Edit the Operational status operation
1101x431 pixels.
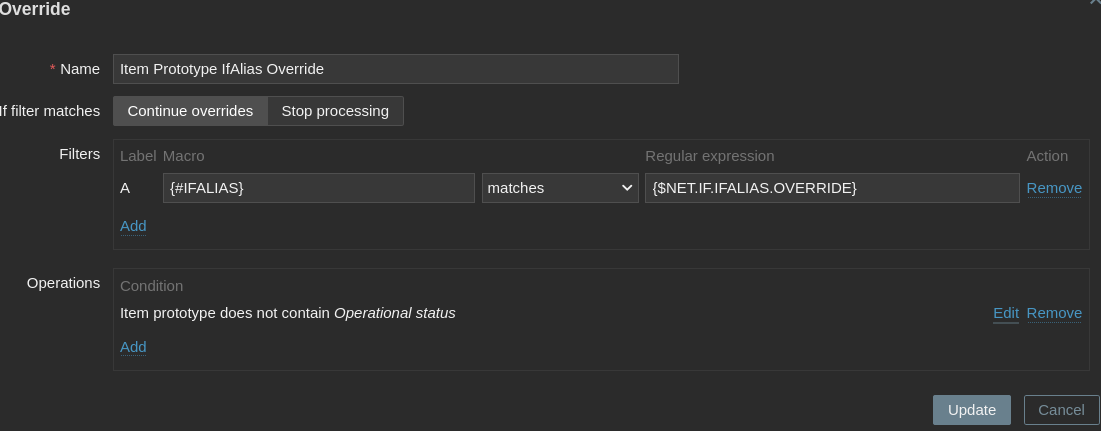1005,313
